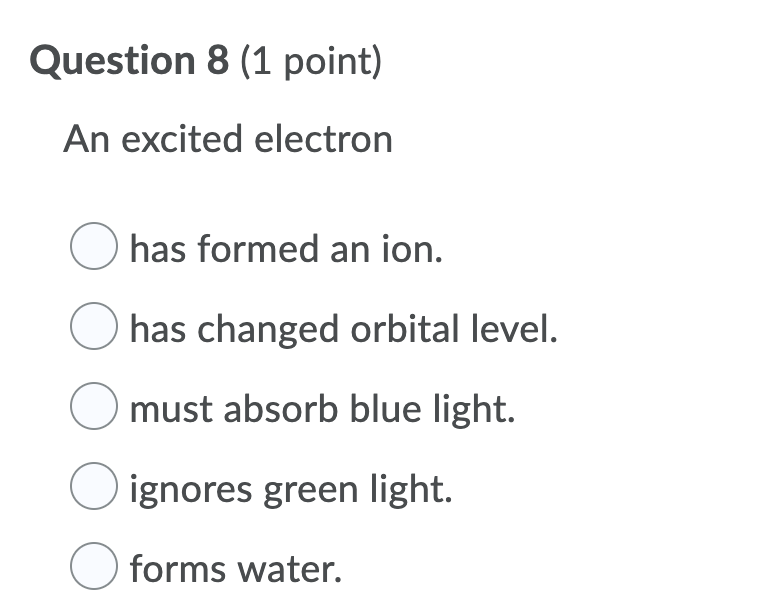Click the 'has formed an ion.' answer text
780x614 pixels.
pos(286,249)
